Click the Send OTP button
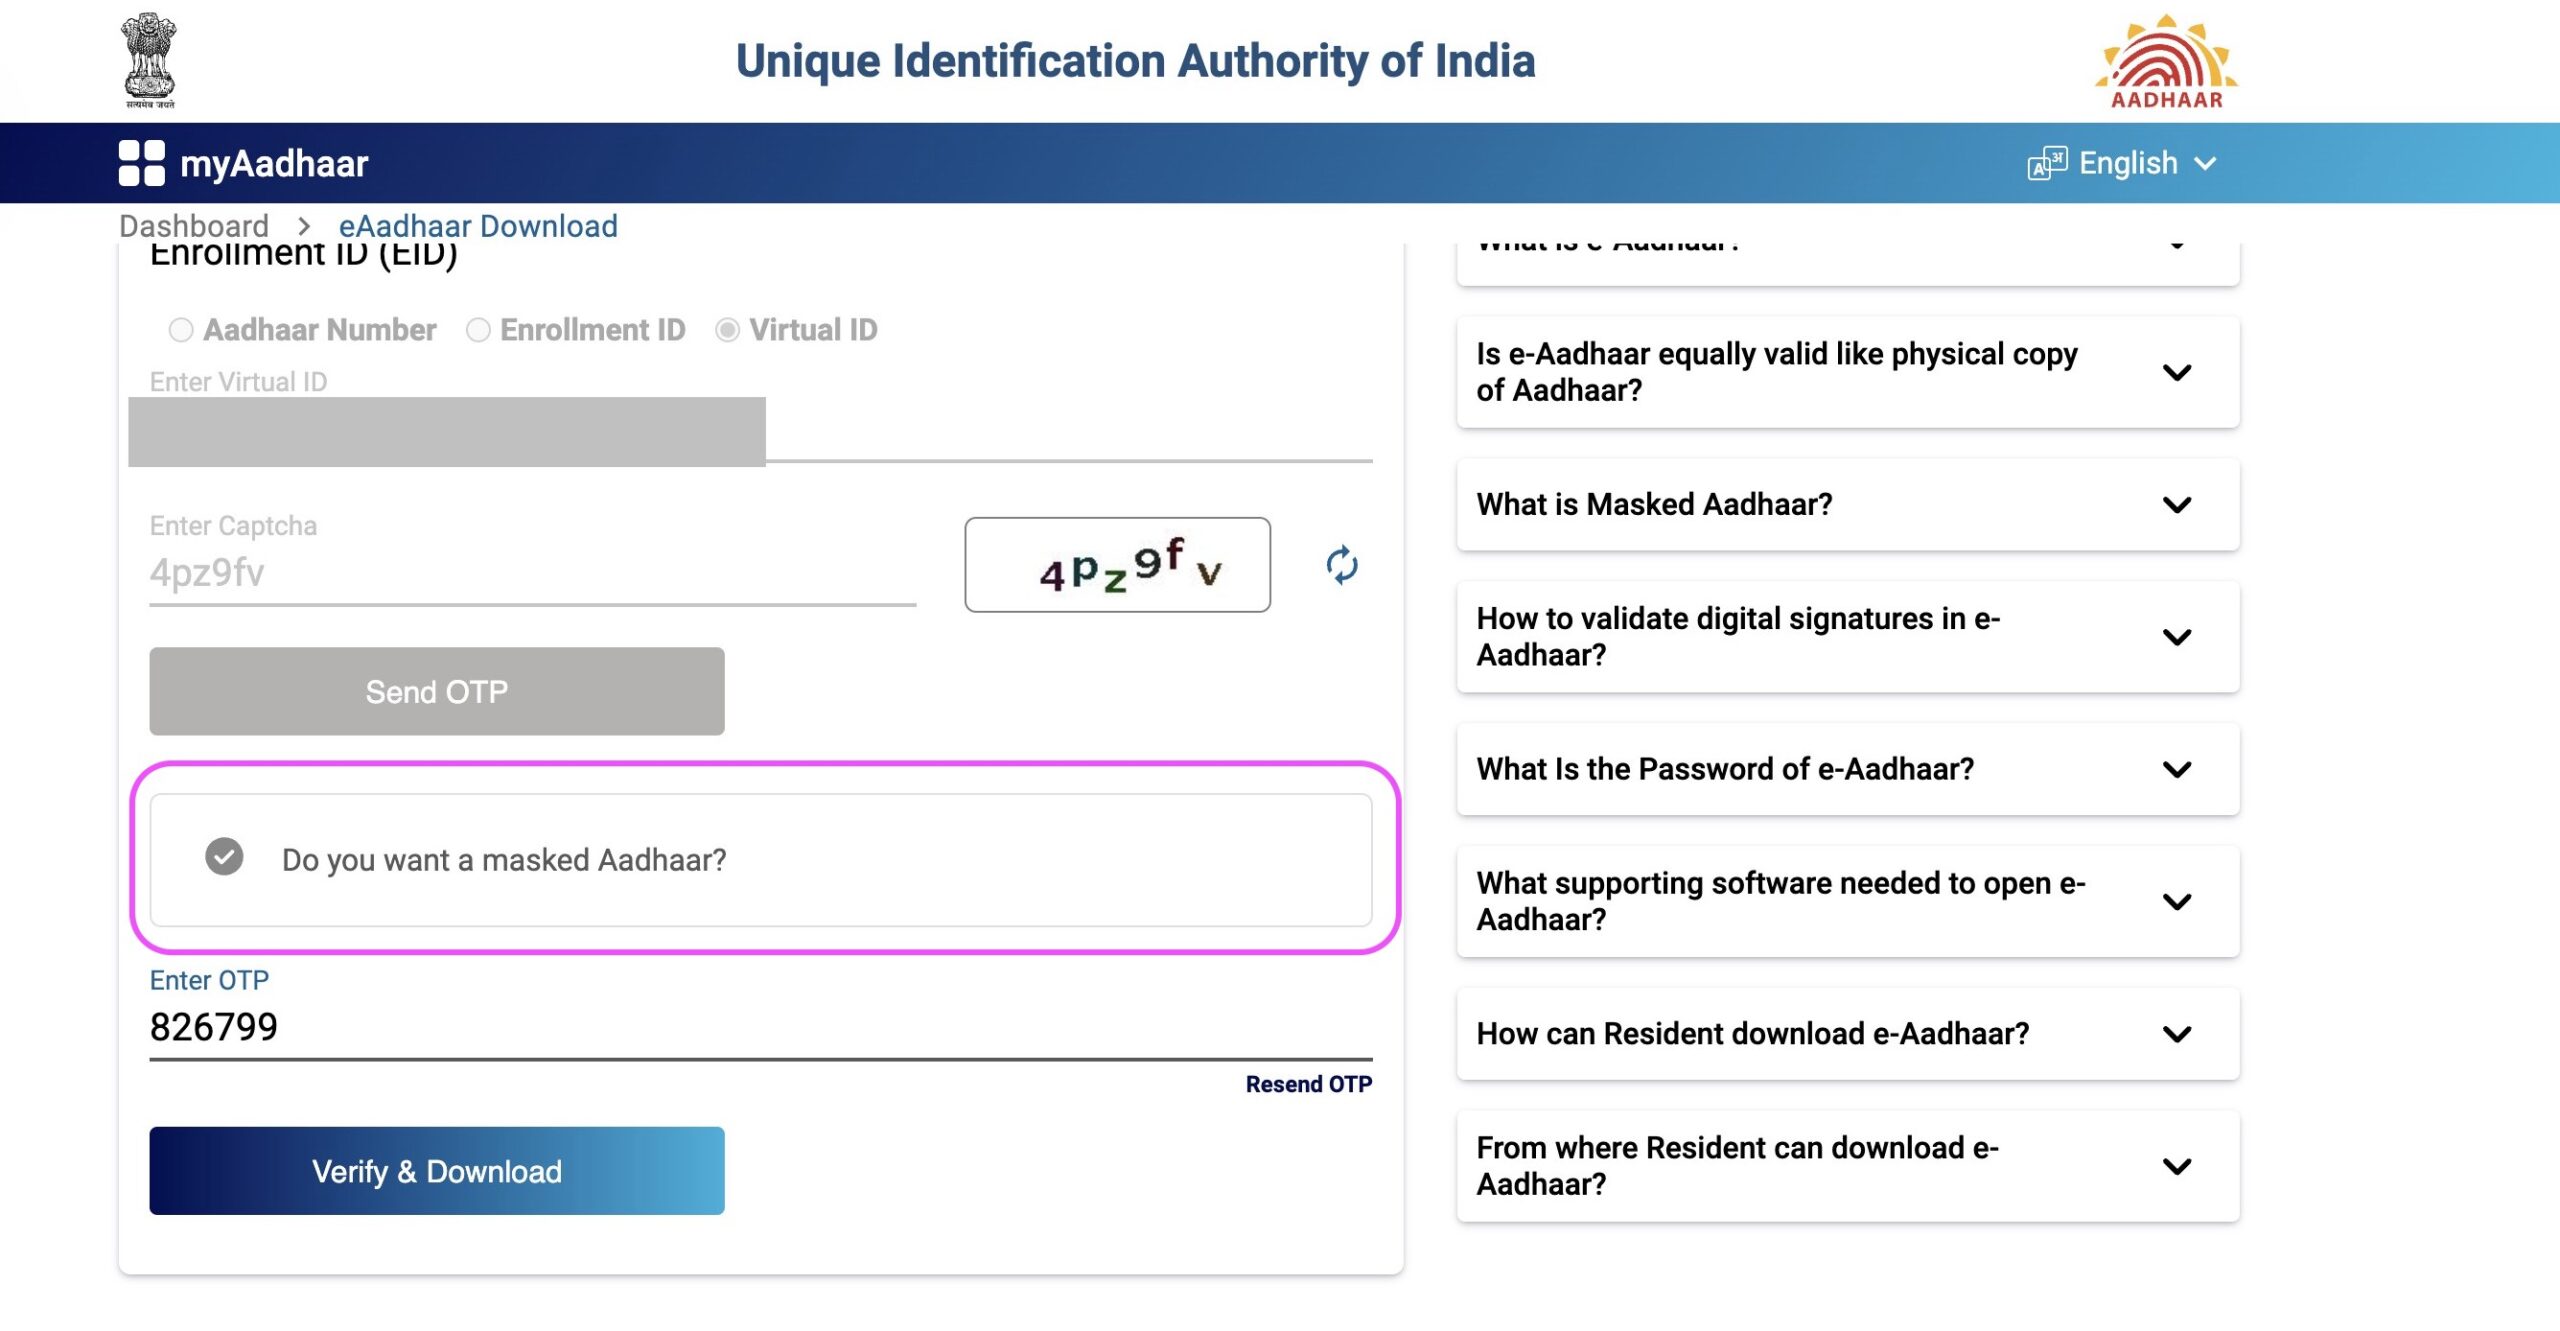 (x=435, y=691)
